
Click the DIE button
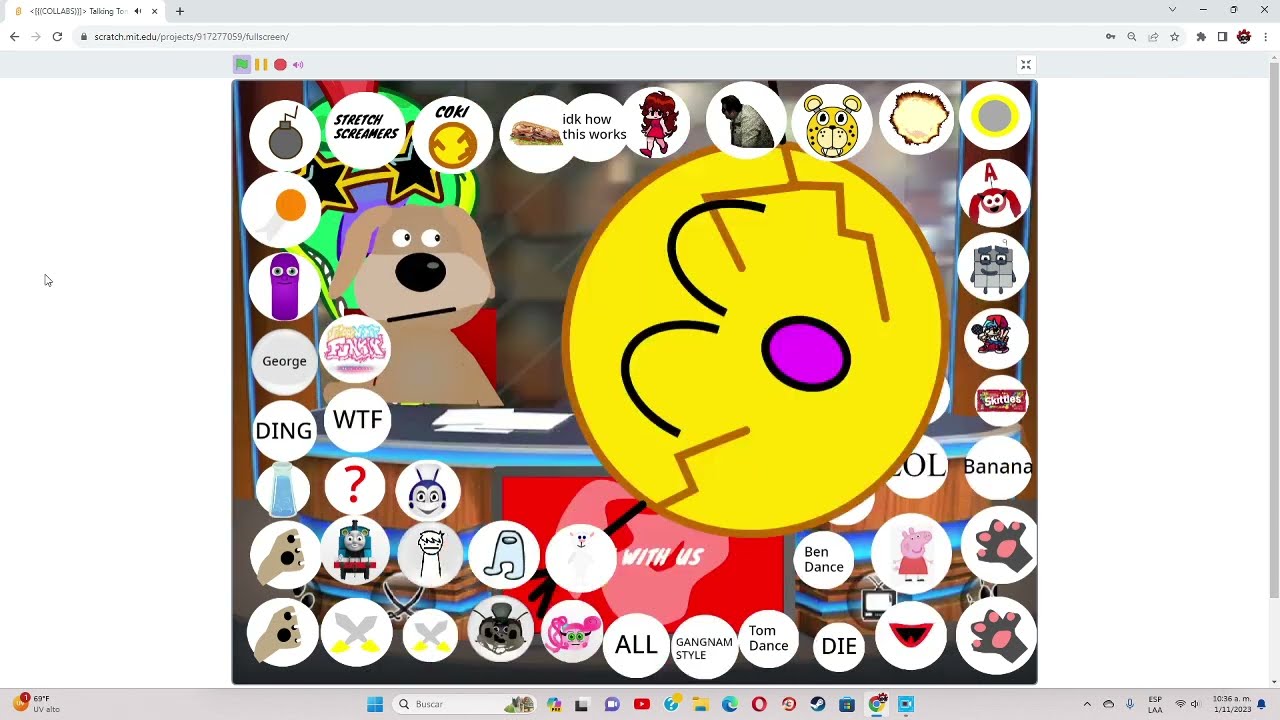click(x=839, y=647)
